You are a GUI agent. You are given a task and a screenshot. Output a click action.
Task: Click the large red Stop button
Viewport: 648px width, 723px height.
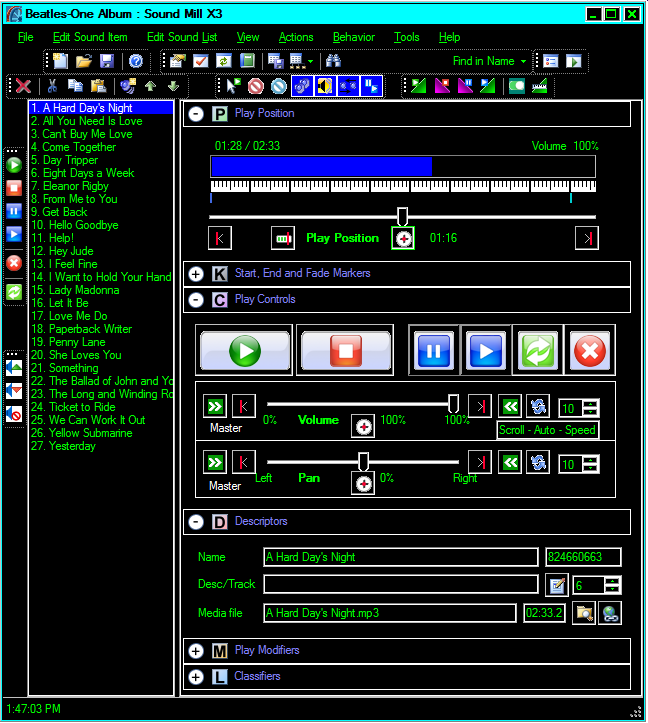pos(345,350)
